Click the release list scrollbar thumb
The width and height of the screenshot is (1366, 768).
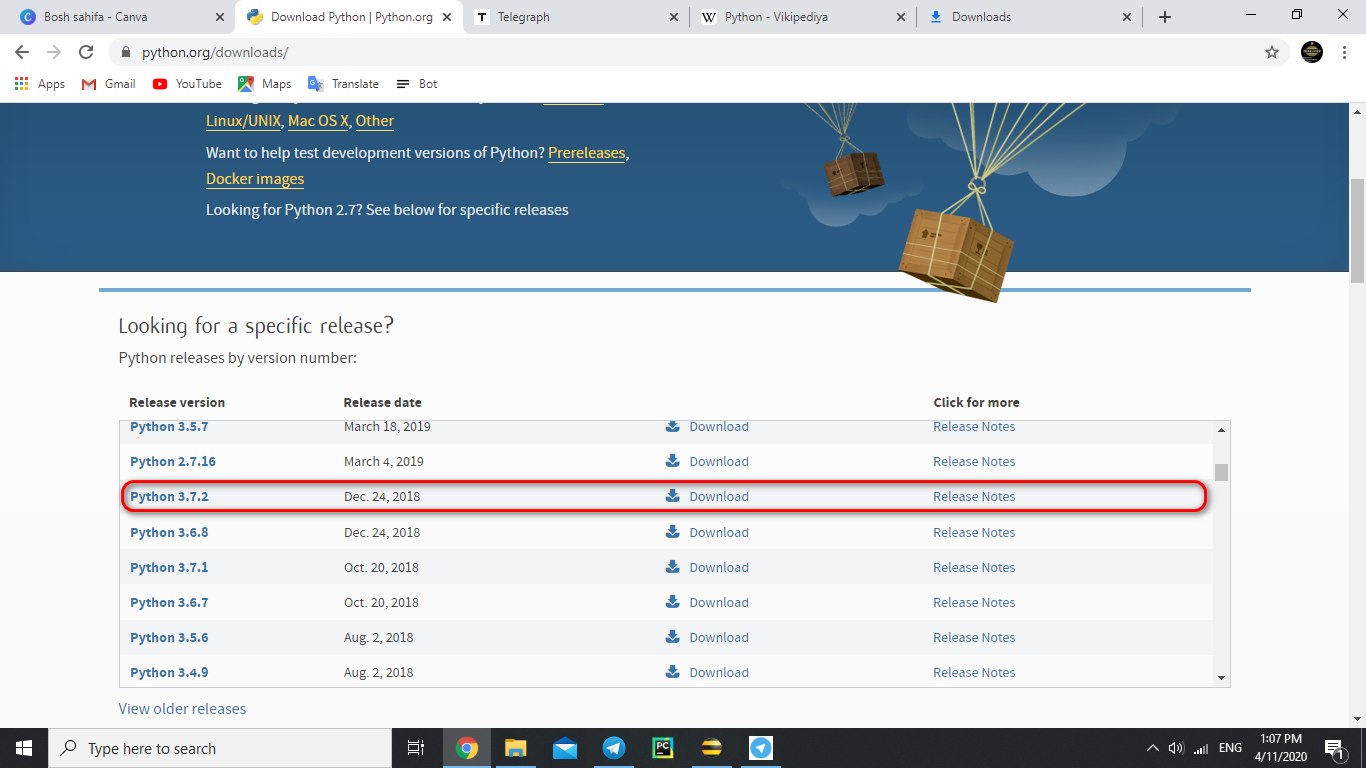(x=1221, y=472)
